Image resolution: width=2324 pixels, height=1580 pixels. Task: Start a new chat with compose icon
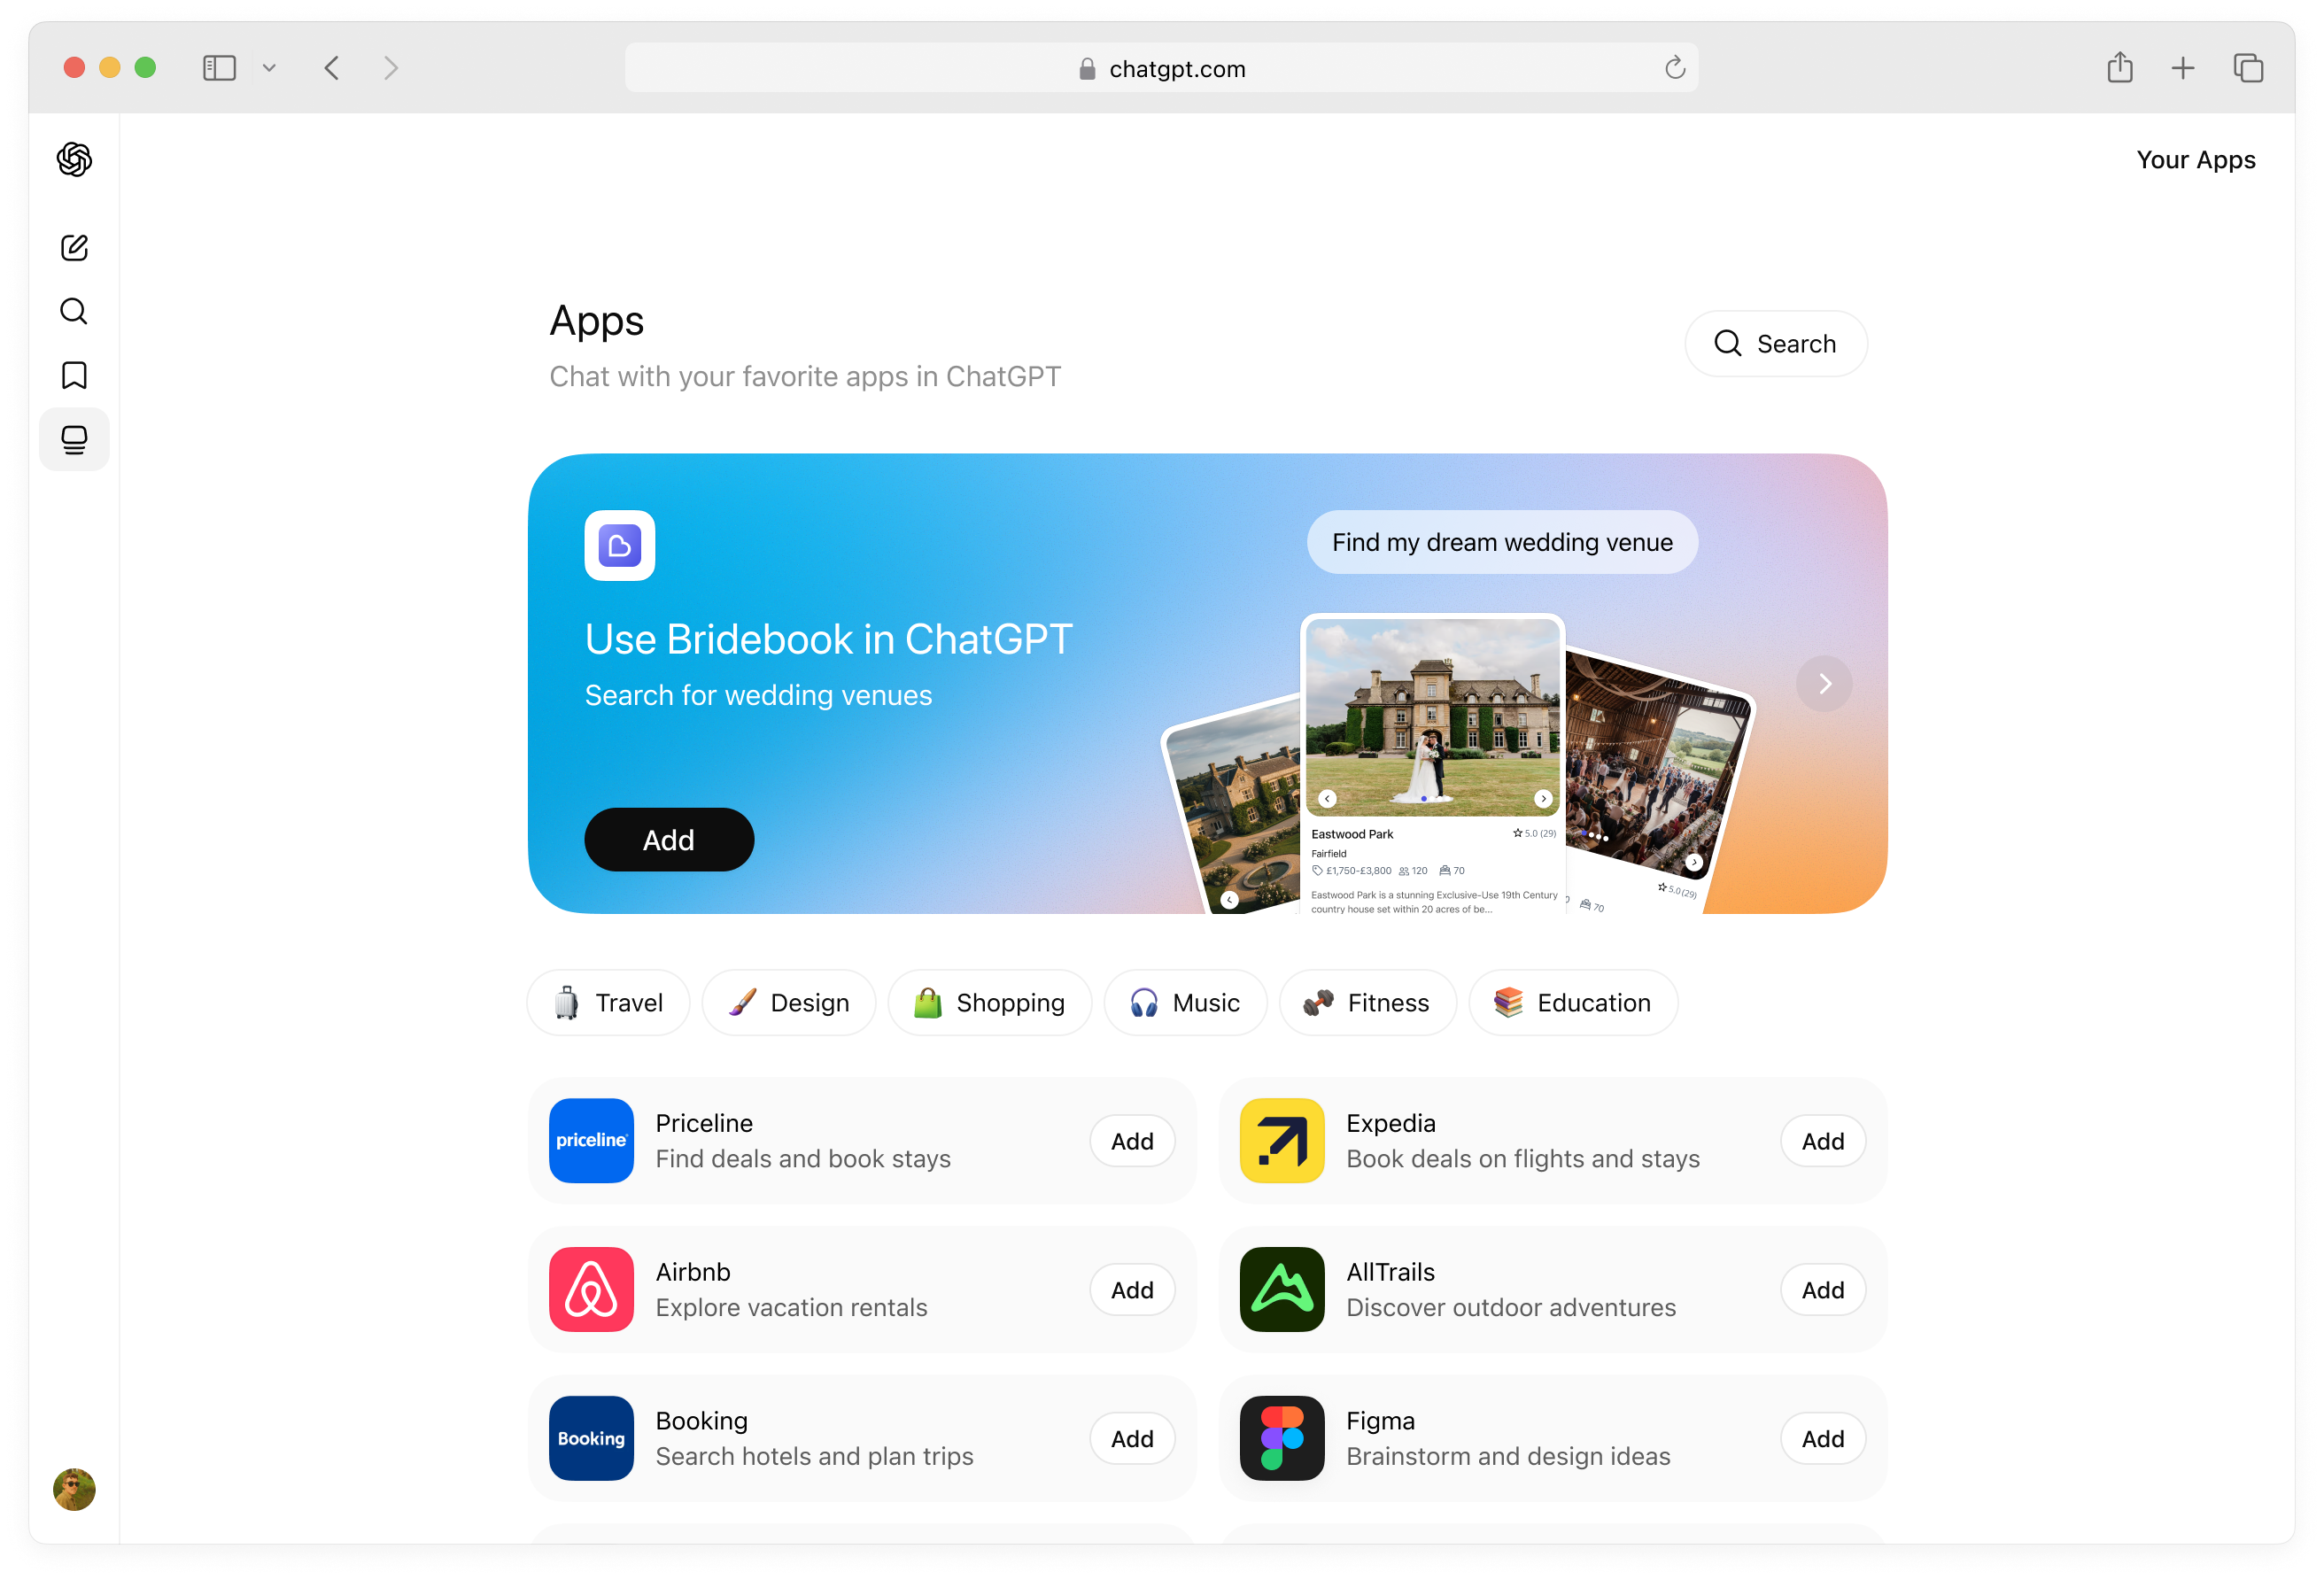74,247
